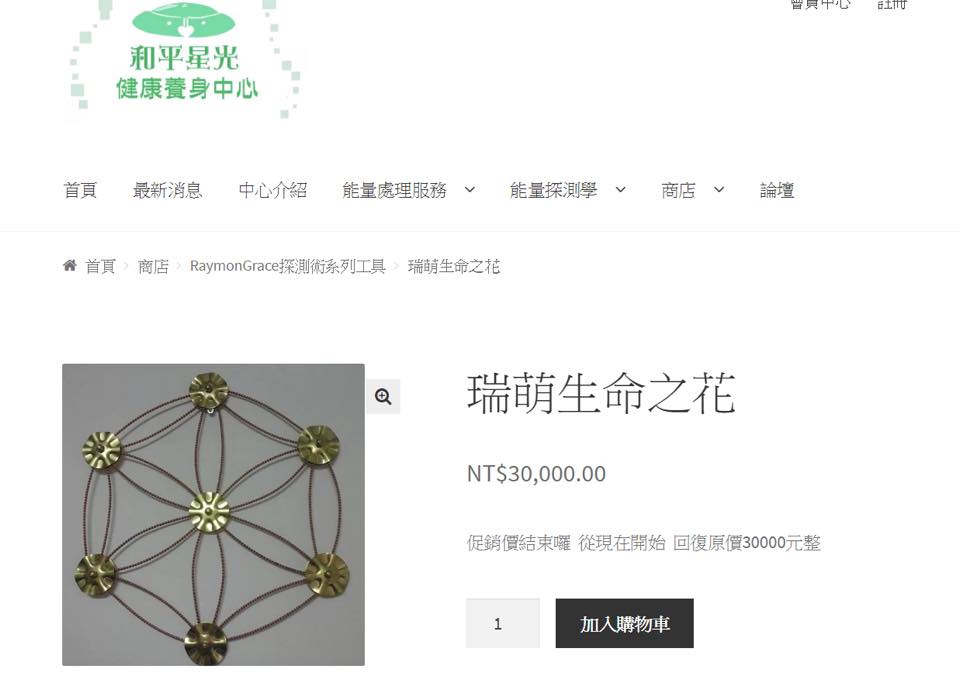
Task: Click the 商店 navigation label
Action: (678, 190)
